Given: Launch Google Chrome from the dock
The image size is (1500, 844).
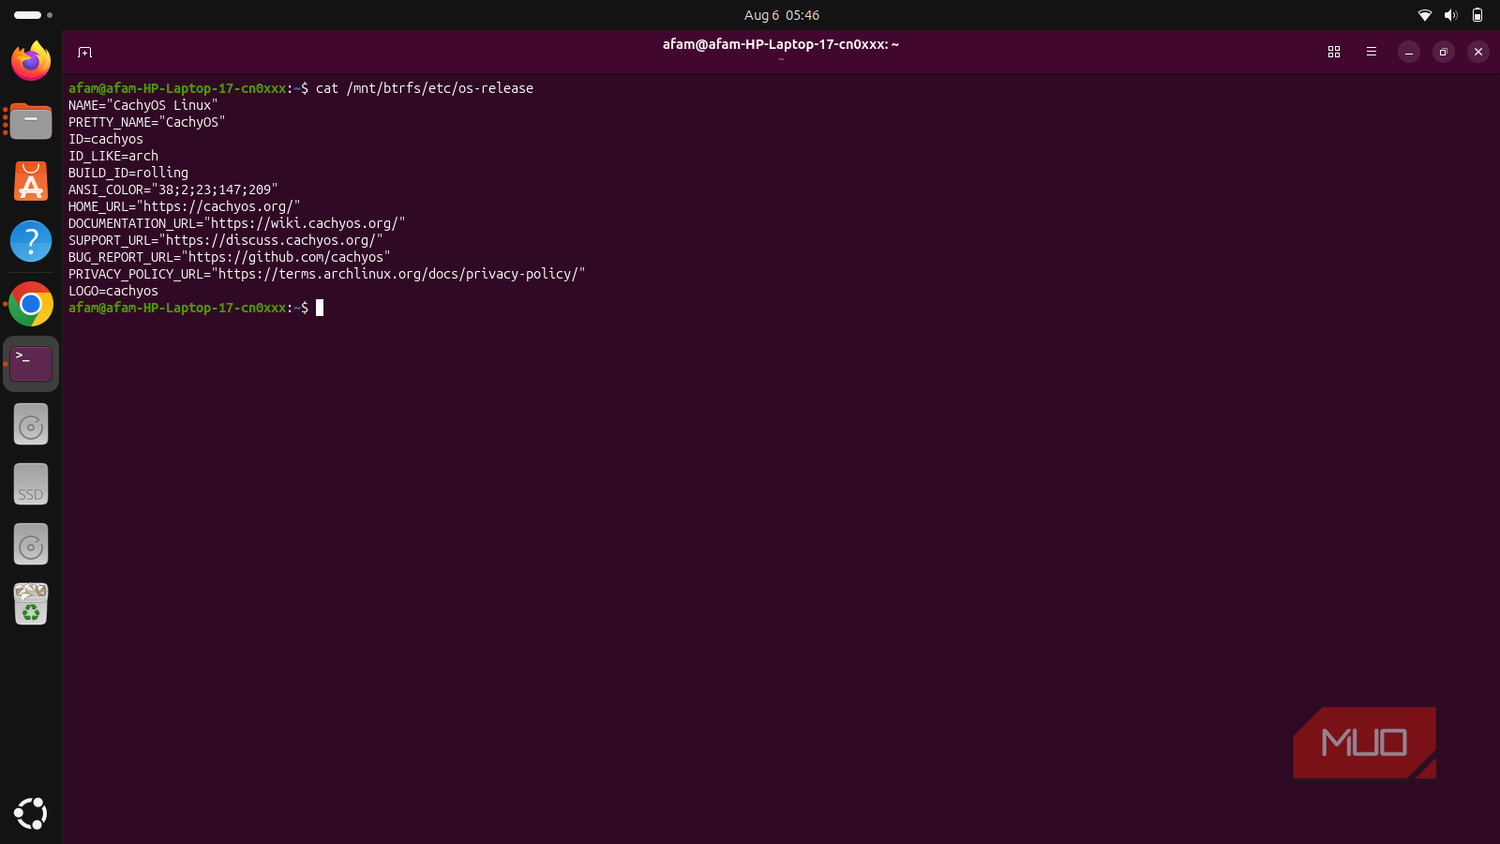Looking at the screenshot, I should [x=31, y=304].
